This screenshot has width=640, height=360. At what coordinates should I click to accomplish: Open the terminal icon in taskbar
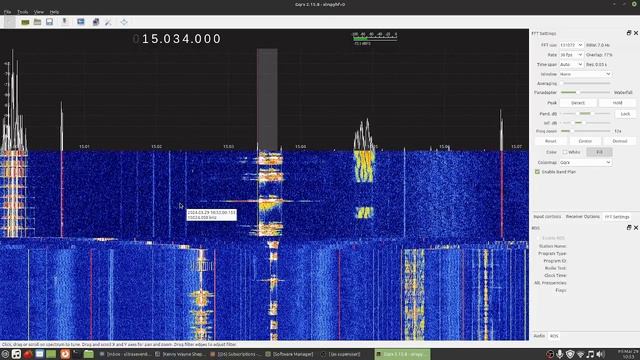pos(76,354)
